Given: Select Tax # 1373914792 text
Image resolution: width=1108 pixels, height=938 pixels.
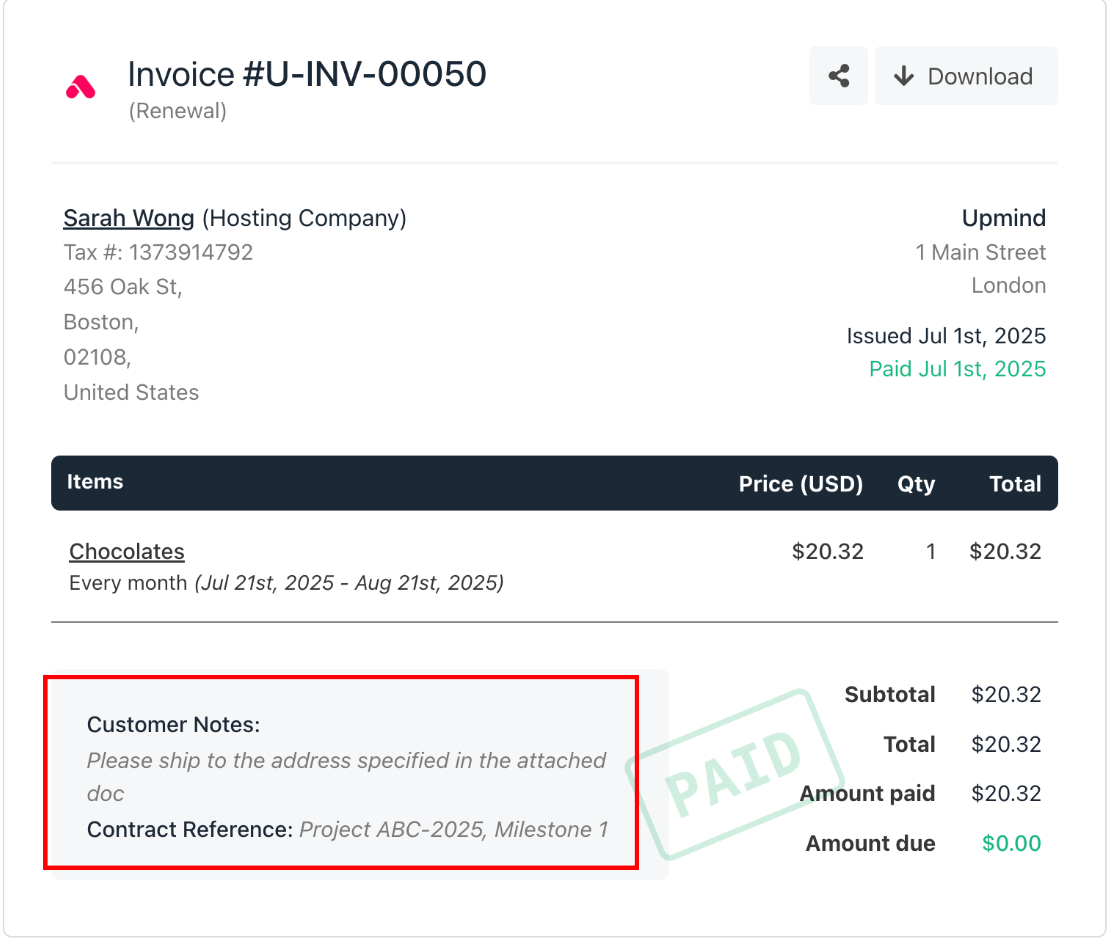Looking at the screenshot, I should point(158,252).
